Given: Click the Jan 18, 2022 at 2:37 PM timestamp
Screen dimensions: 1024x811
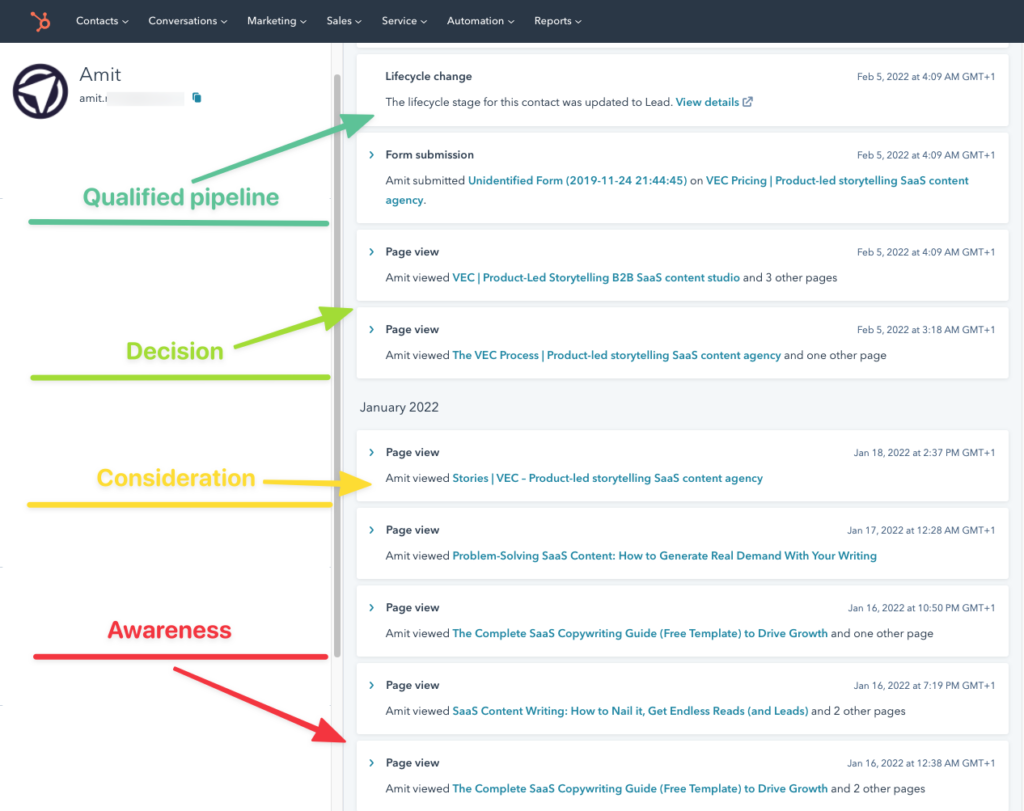Looking at the screenshot, I should [x=924, y=453].
